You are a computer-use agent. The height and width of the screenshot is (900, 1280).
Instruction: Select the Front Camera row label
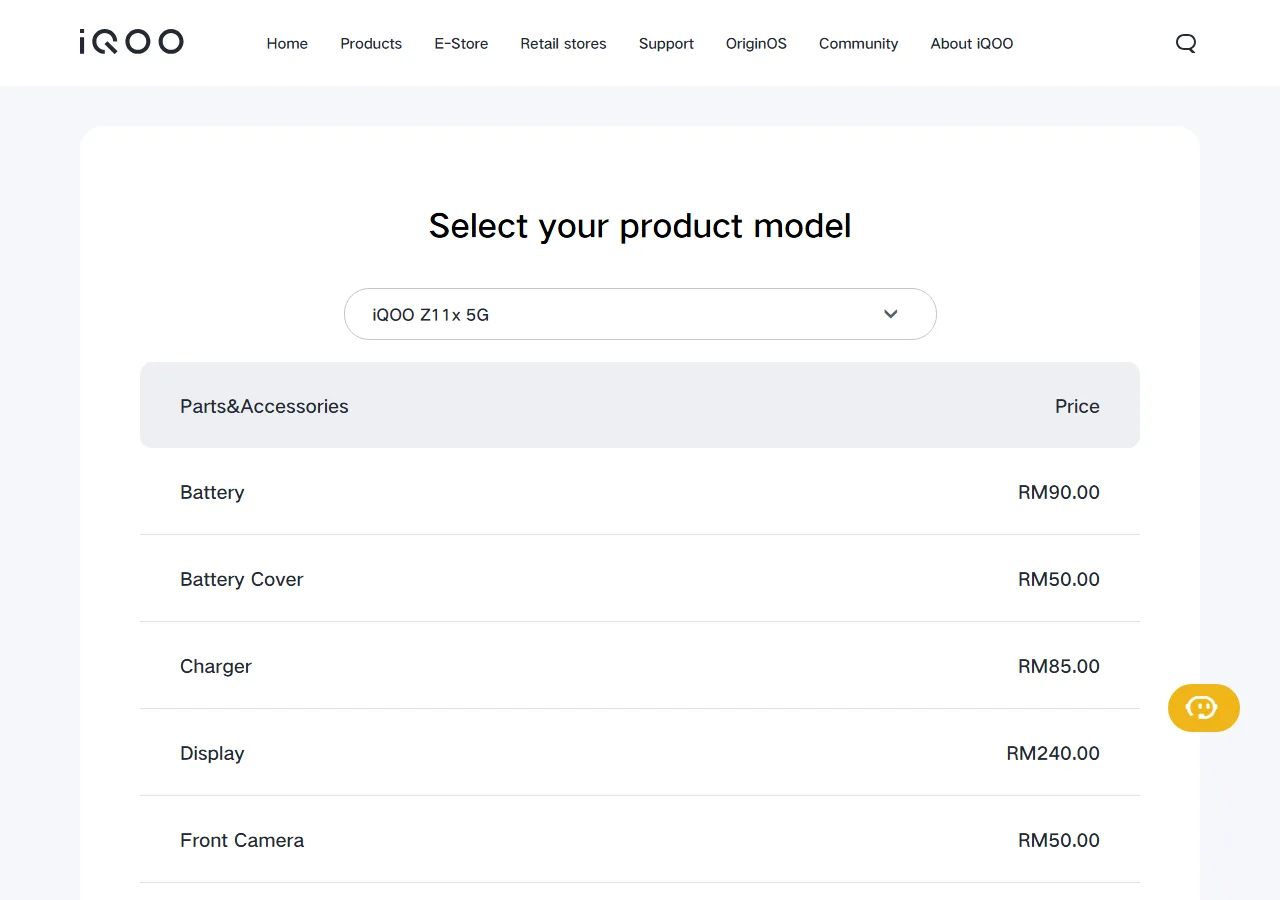coord(242,840)
